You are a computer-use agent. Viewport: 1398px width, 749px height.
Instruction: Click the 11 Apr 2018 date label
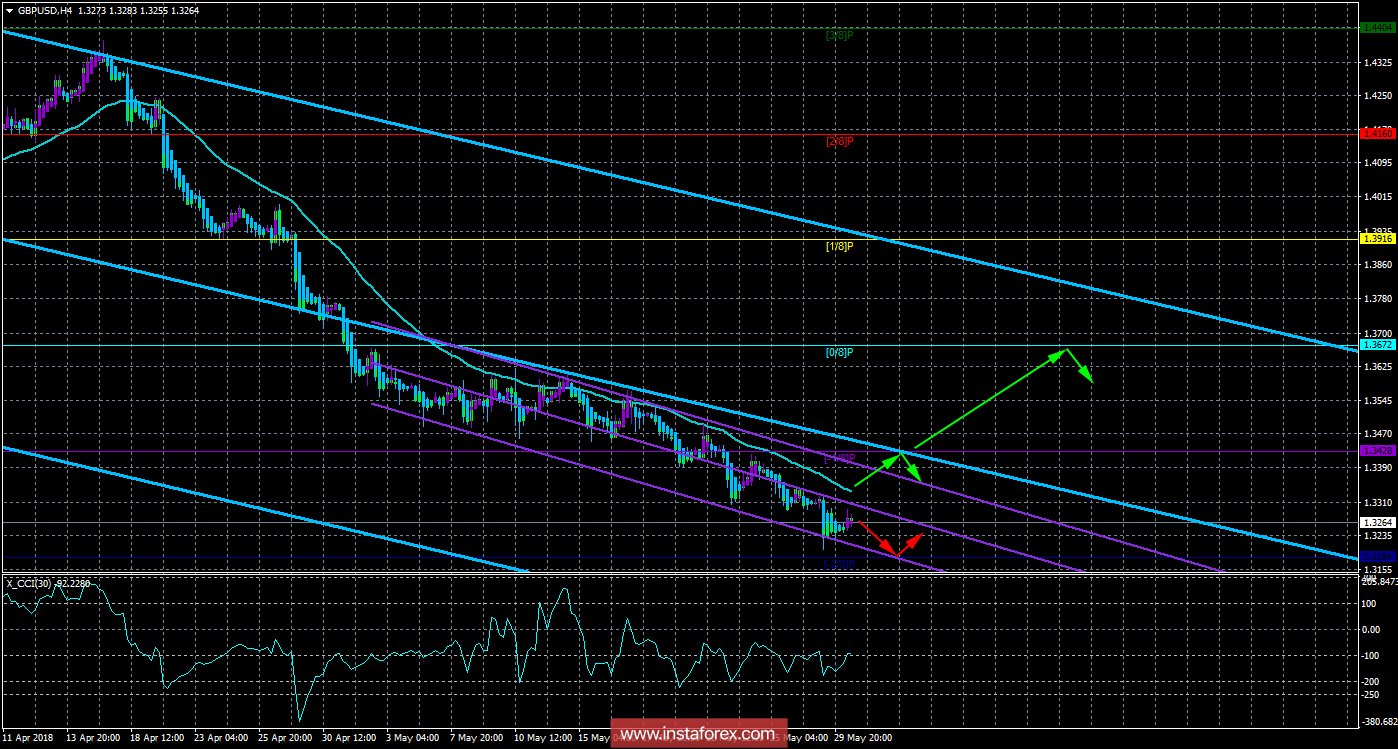[x=27, y=738]
